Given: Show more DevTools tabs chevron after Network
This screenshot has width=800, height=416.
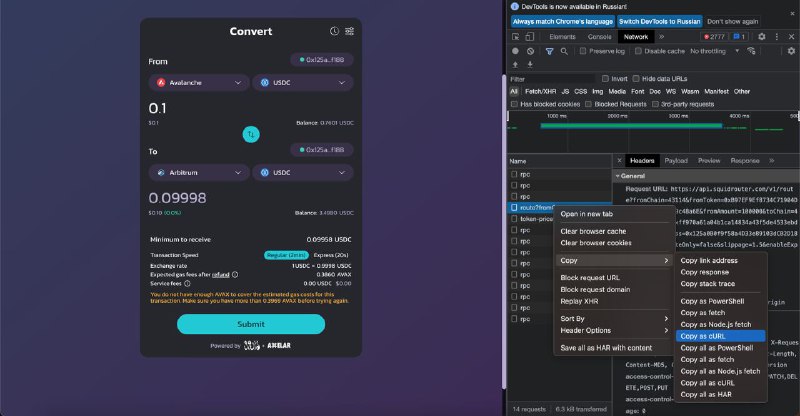Looking at the screenshot, I should click(x=662, y=37).
